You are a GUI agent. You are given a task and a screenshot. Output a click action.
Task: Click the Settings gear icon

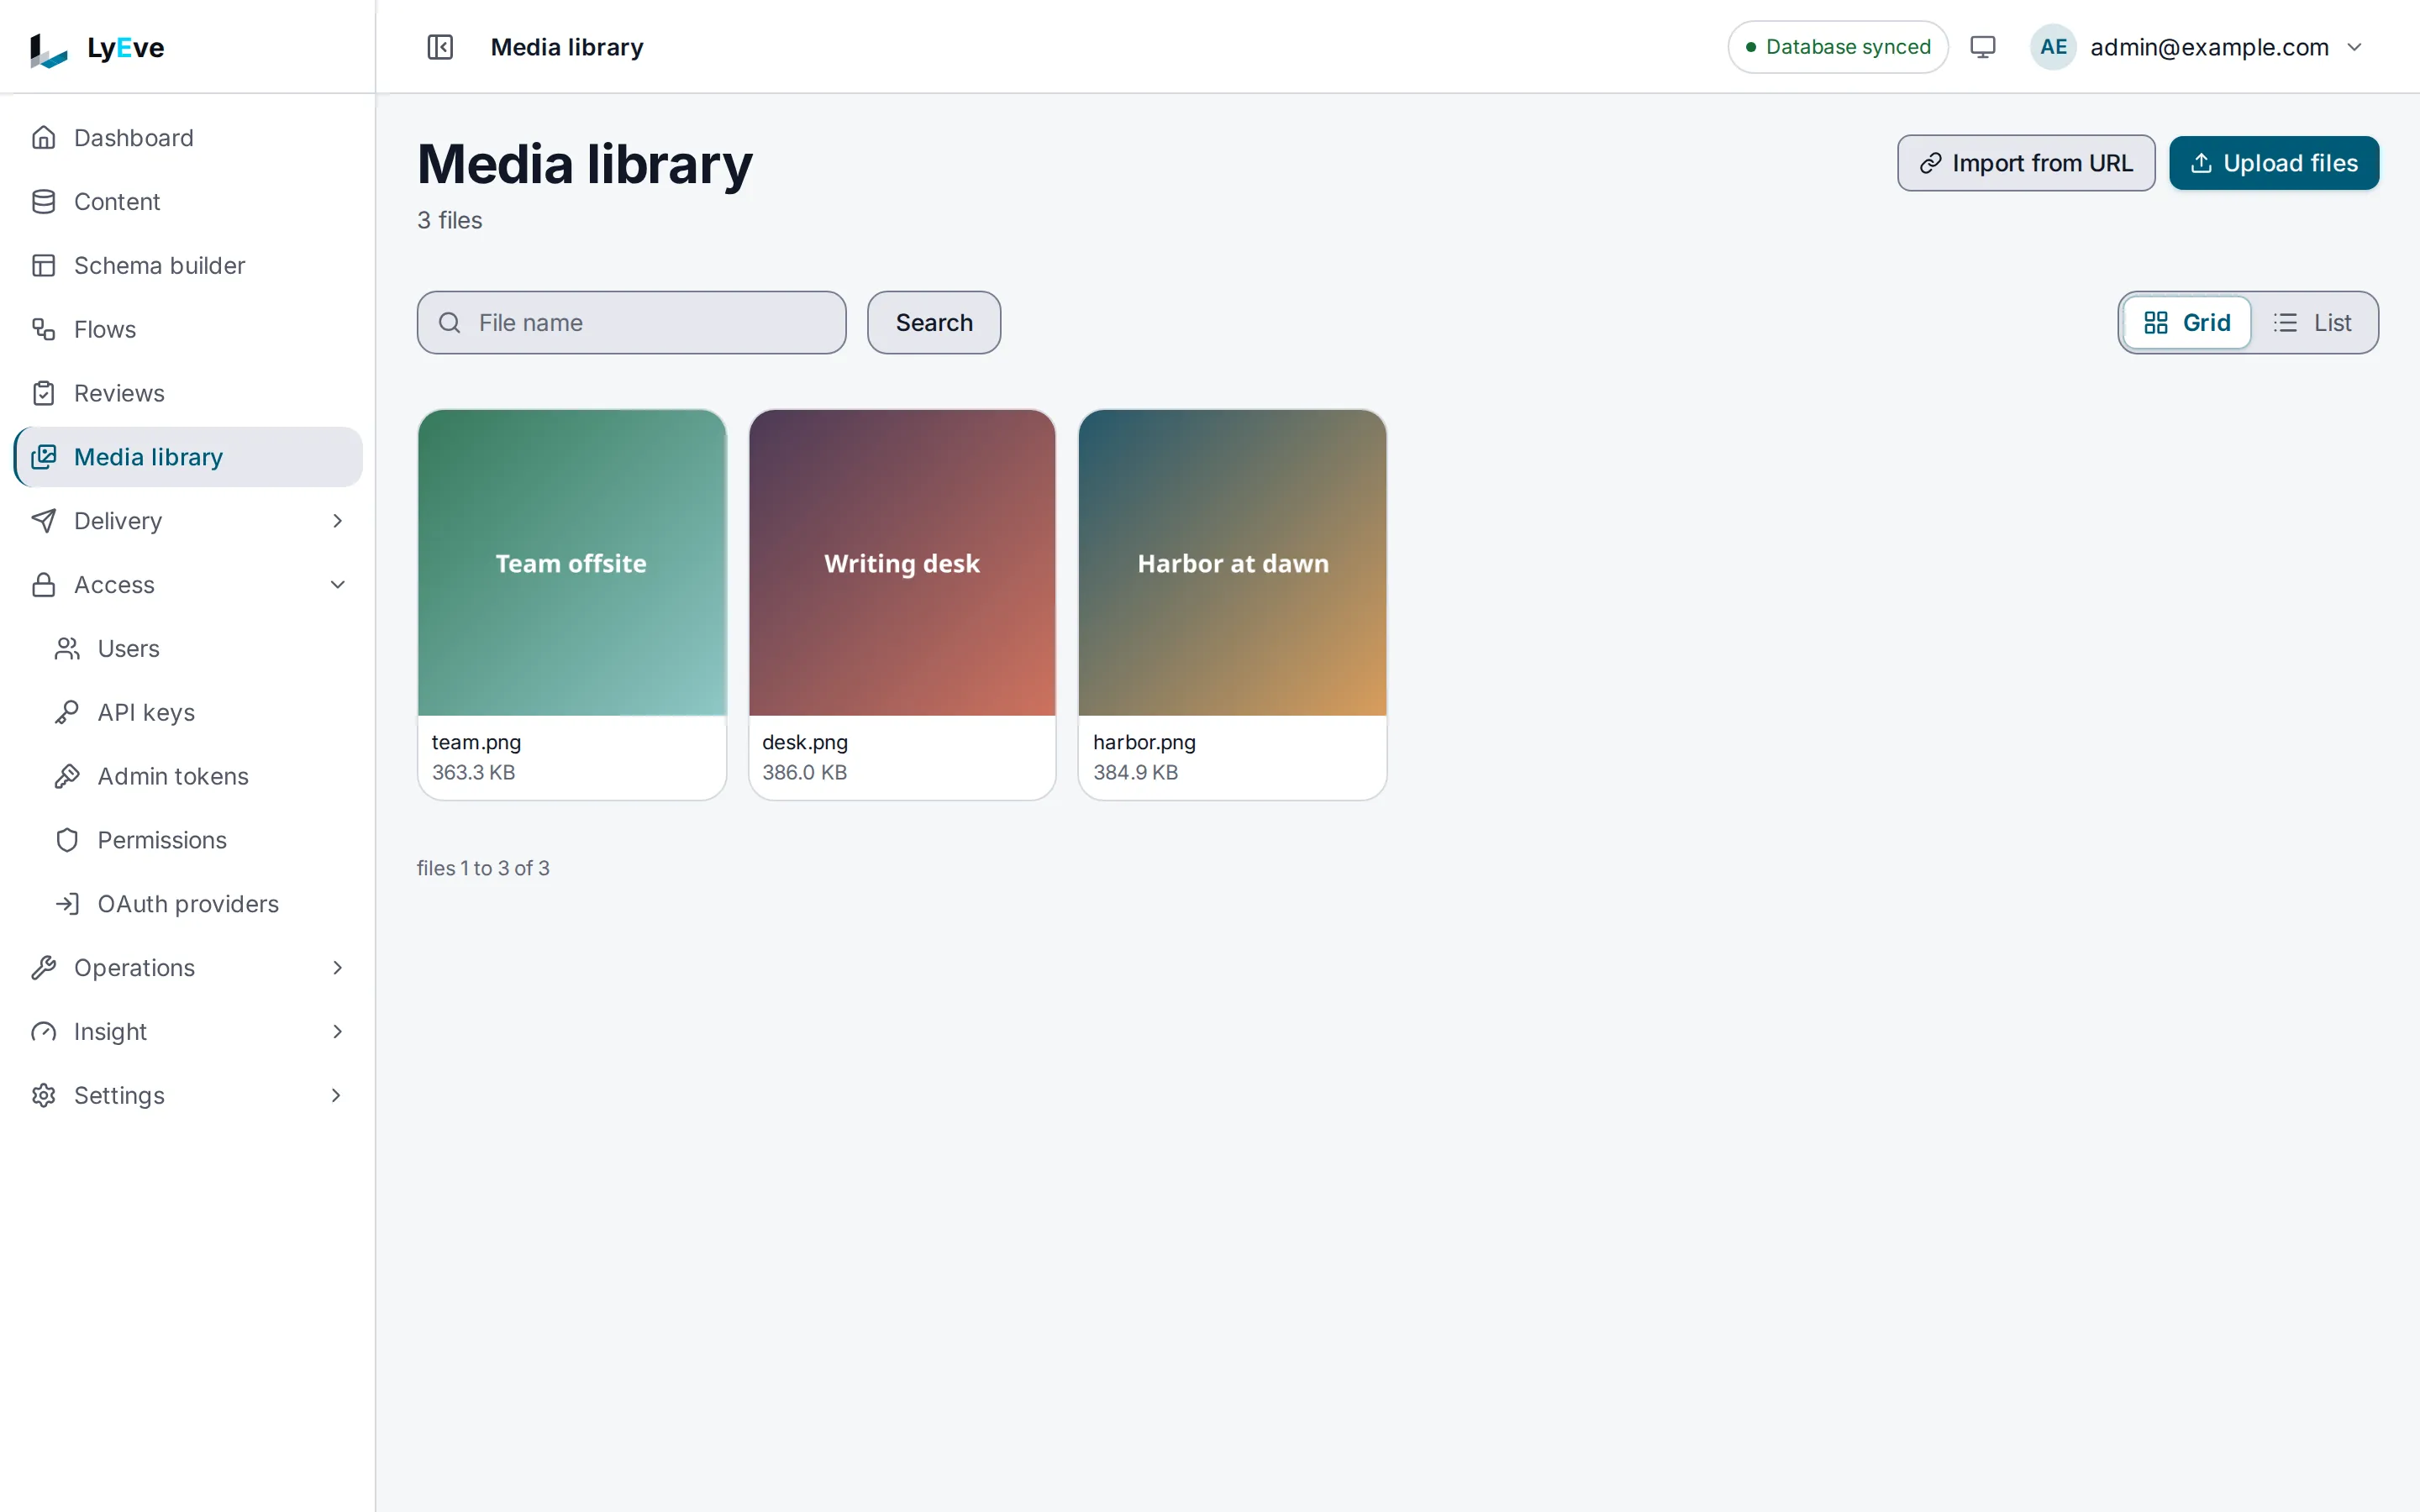(x=43, y=1096)
